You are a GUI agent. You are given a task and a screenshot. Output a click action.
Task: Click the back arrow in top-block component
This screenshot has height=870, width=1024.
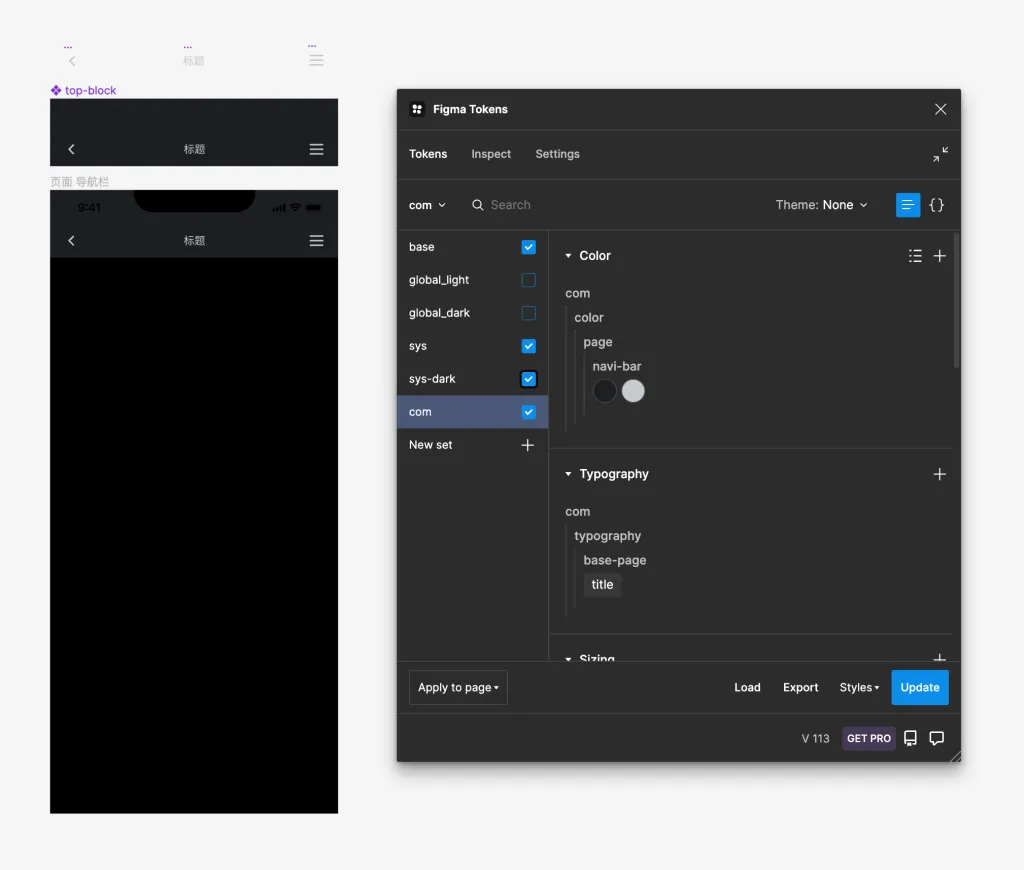pyautogui.click(x=72, y=149)
